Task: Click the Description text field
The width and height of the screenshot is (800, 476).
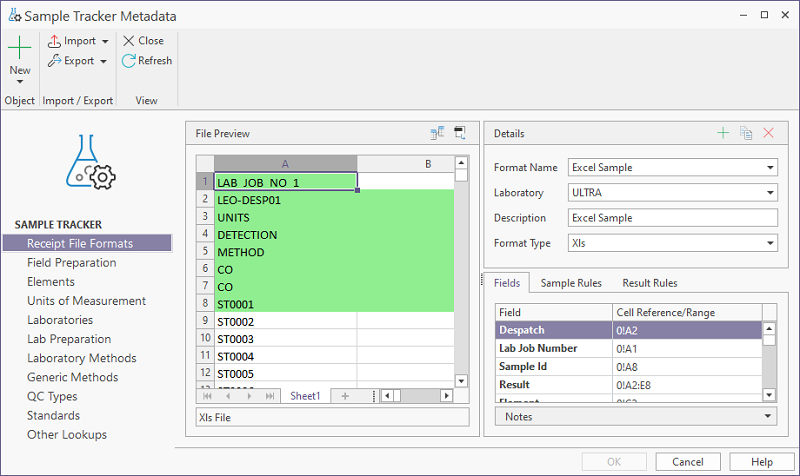Action: coord(672,218)
